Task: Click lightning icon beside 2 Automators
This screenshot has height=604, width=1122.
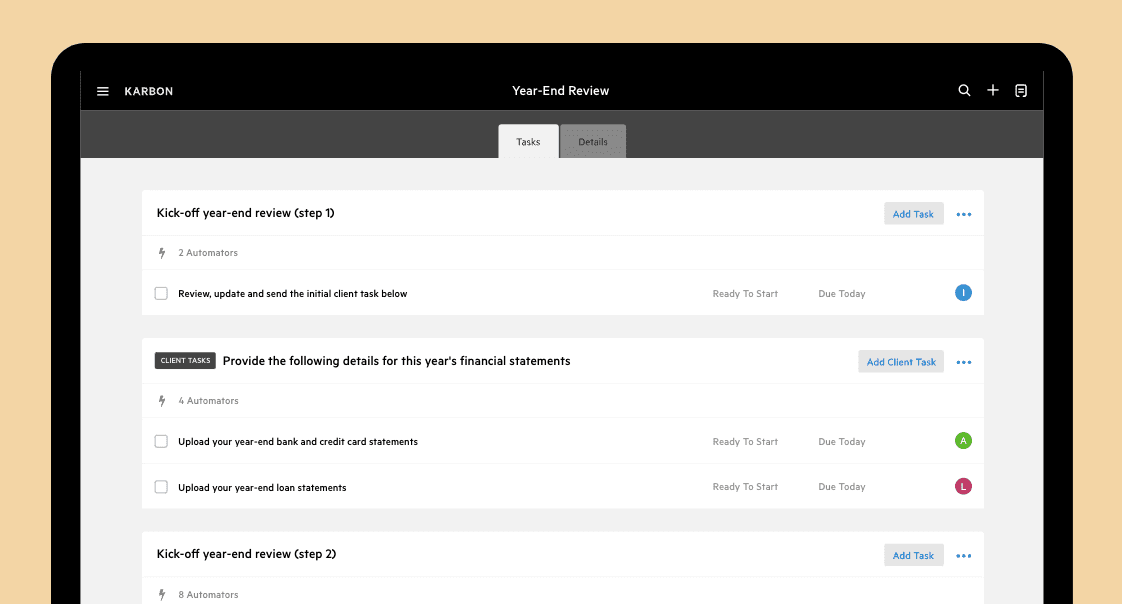Action: click(x=162, y=253)
